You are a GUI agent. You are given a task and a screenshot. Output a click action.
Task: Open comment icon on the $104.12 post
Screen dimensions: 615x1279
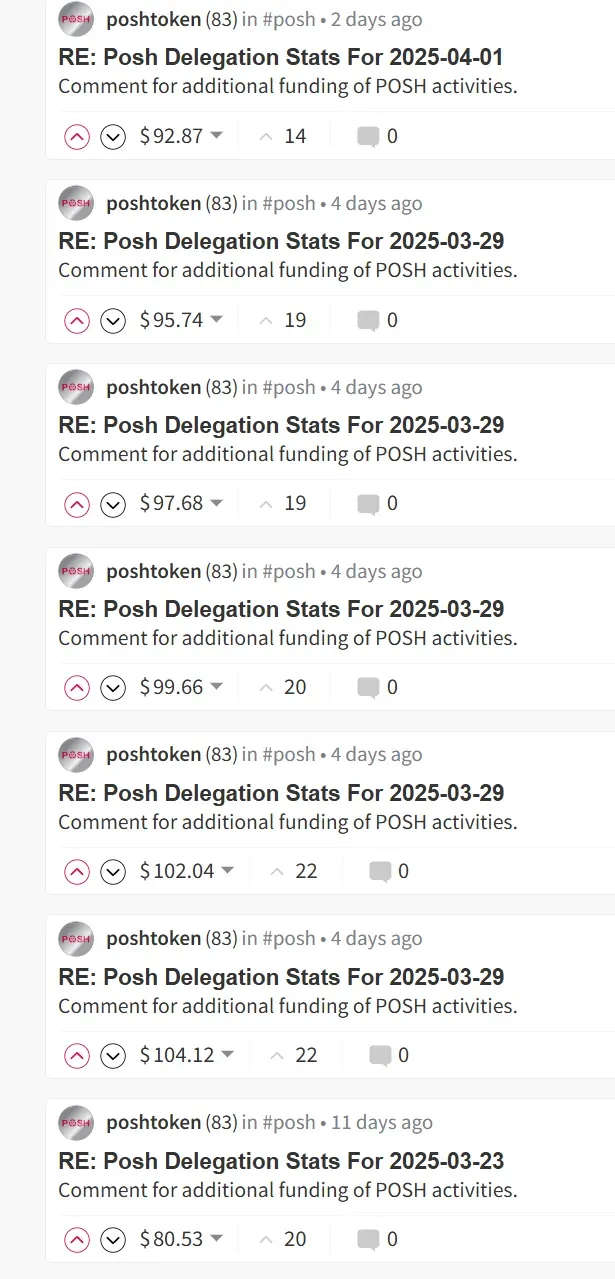click(380, 1055)
